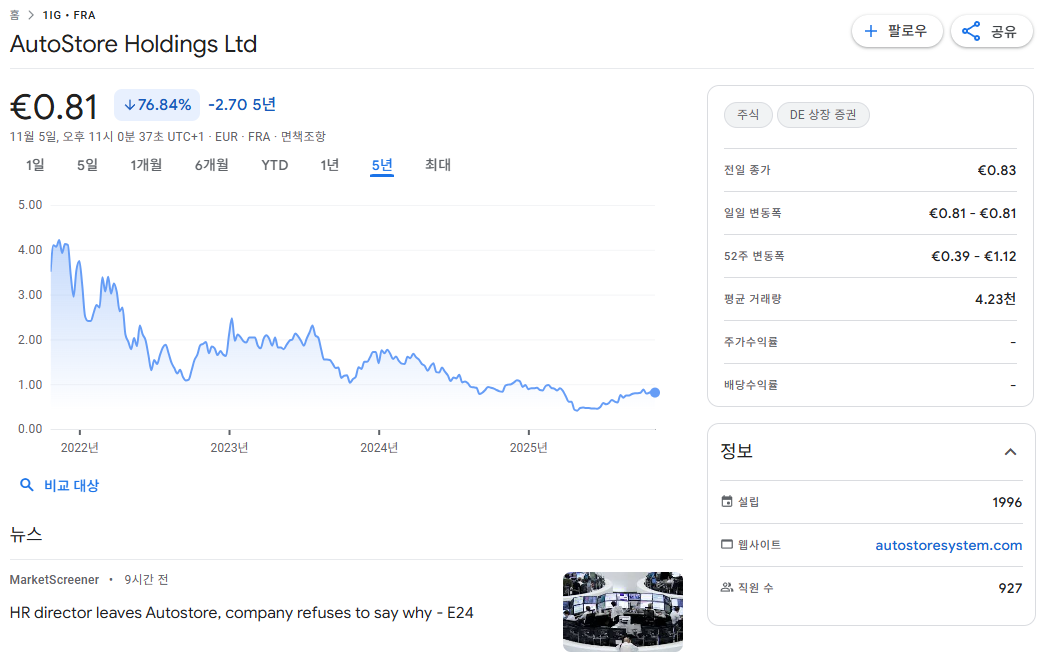
Task: Click the 주식 category chip
Action: (x=748, y=115)
